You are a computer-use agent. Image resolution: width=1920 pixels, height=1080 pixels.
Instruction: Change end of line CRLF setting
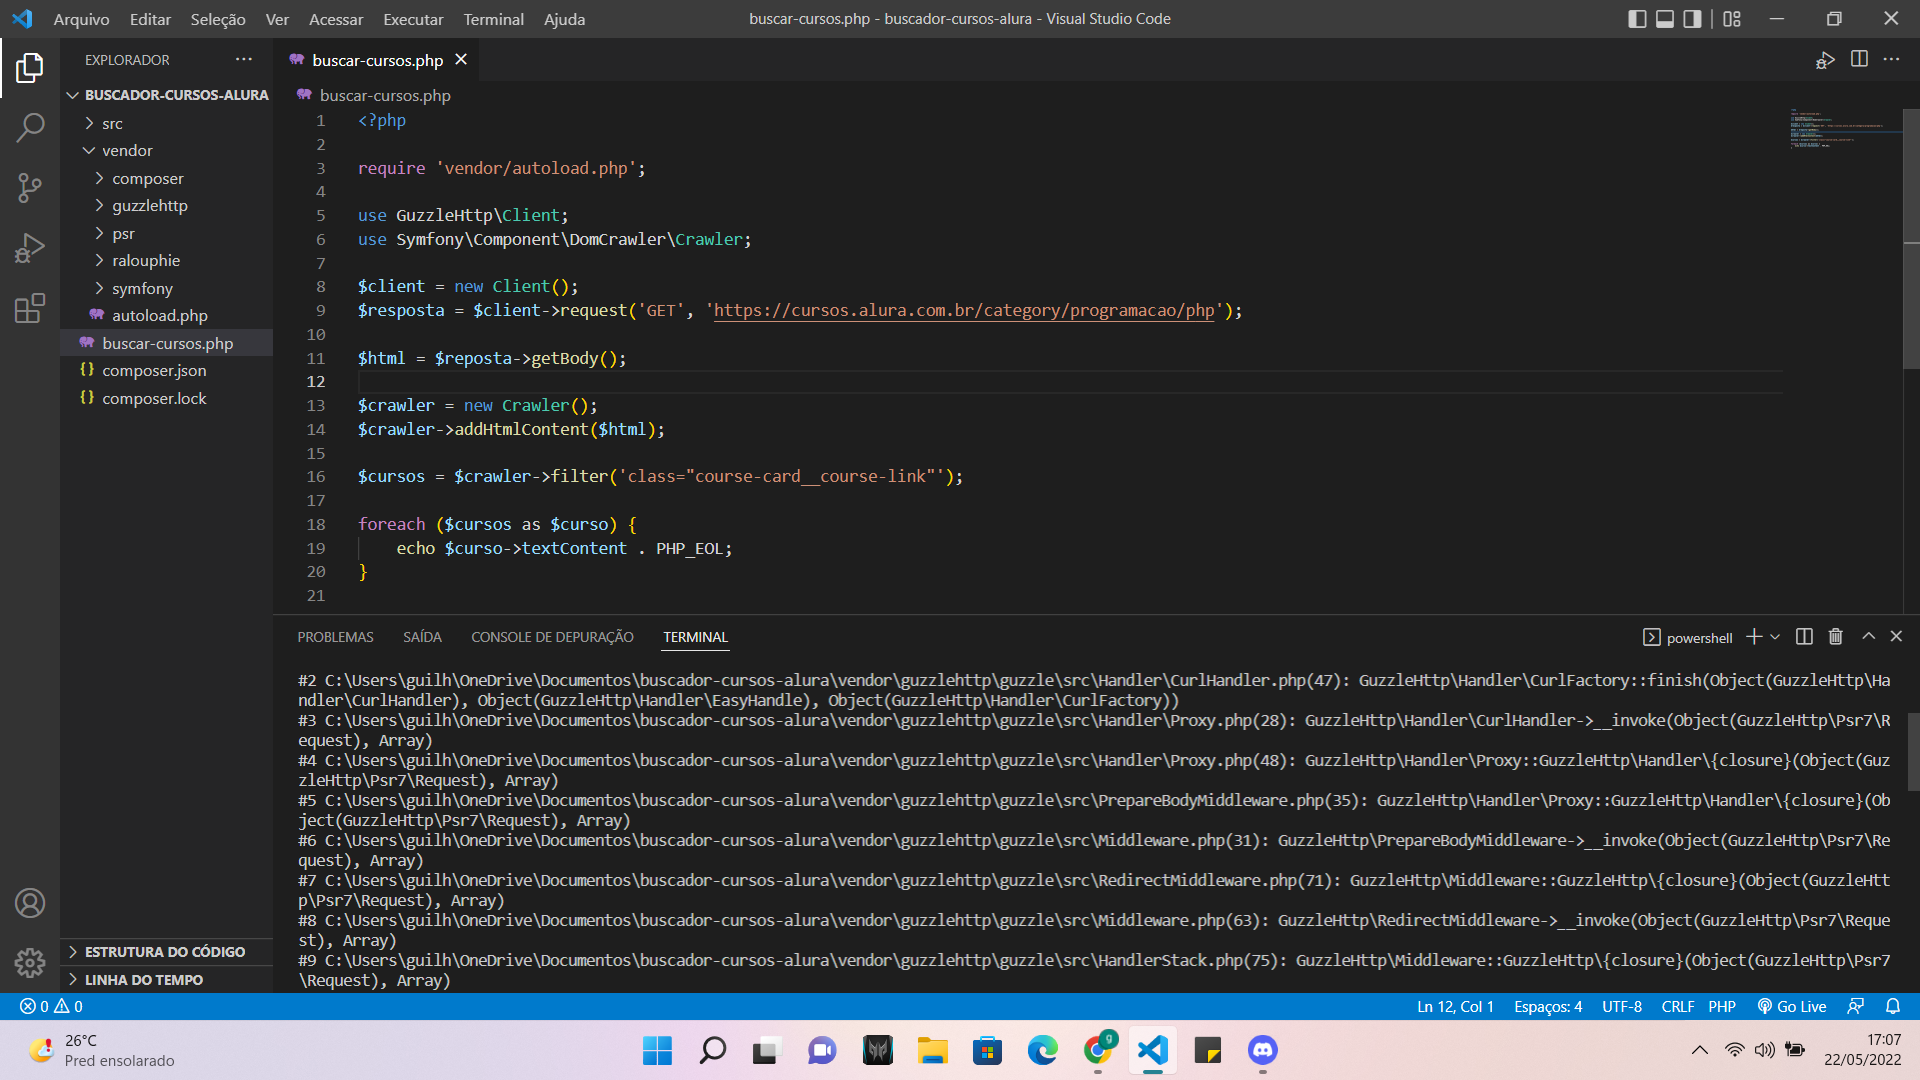point(1677,1006)
